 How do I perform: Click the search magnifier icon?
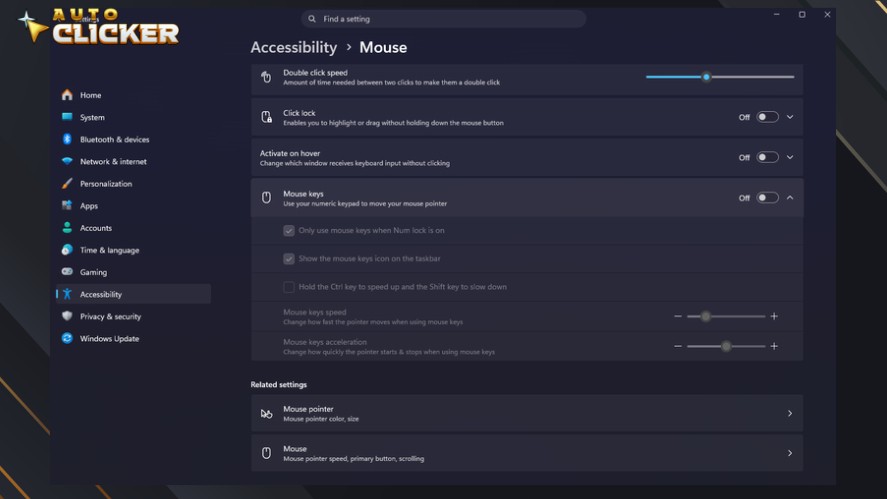point(312,19)
